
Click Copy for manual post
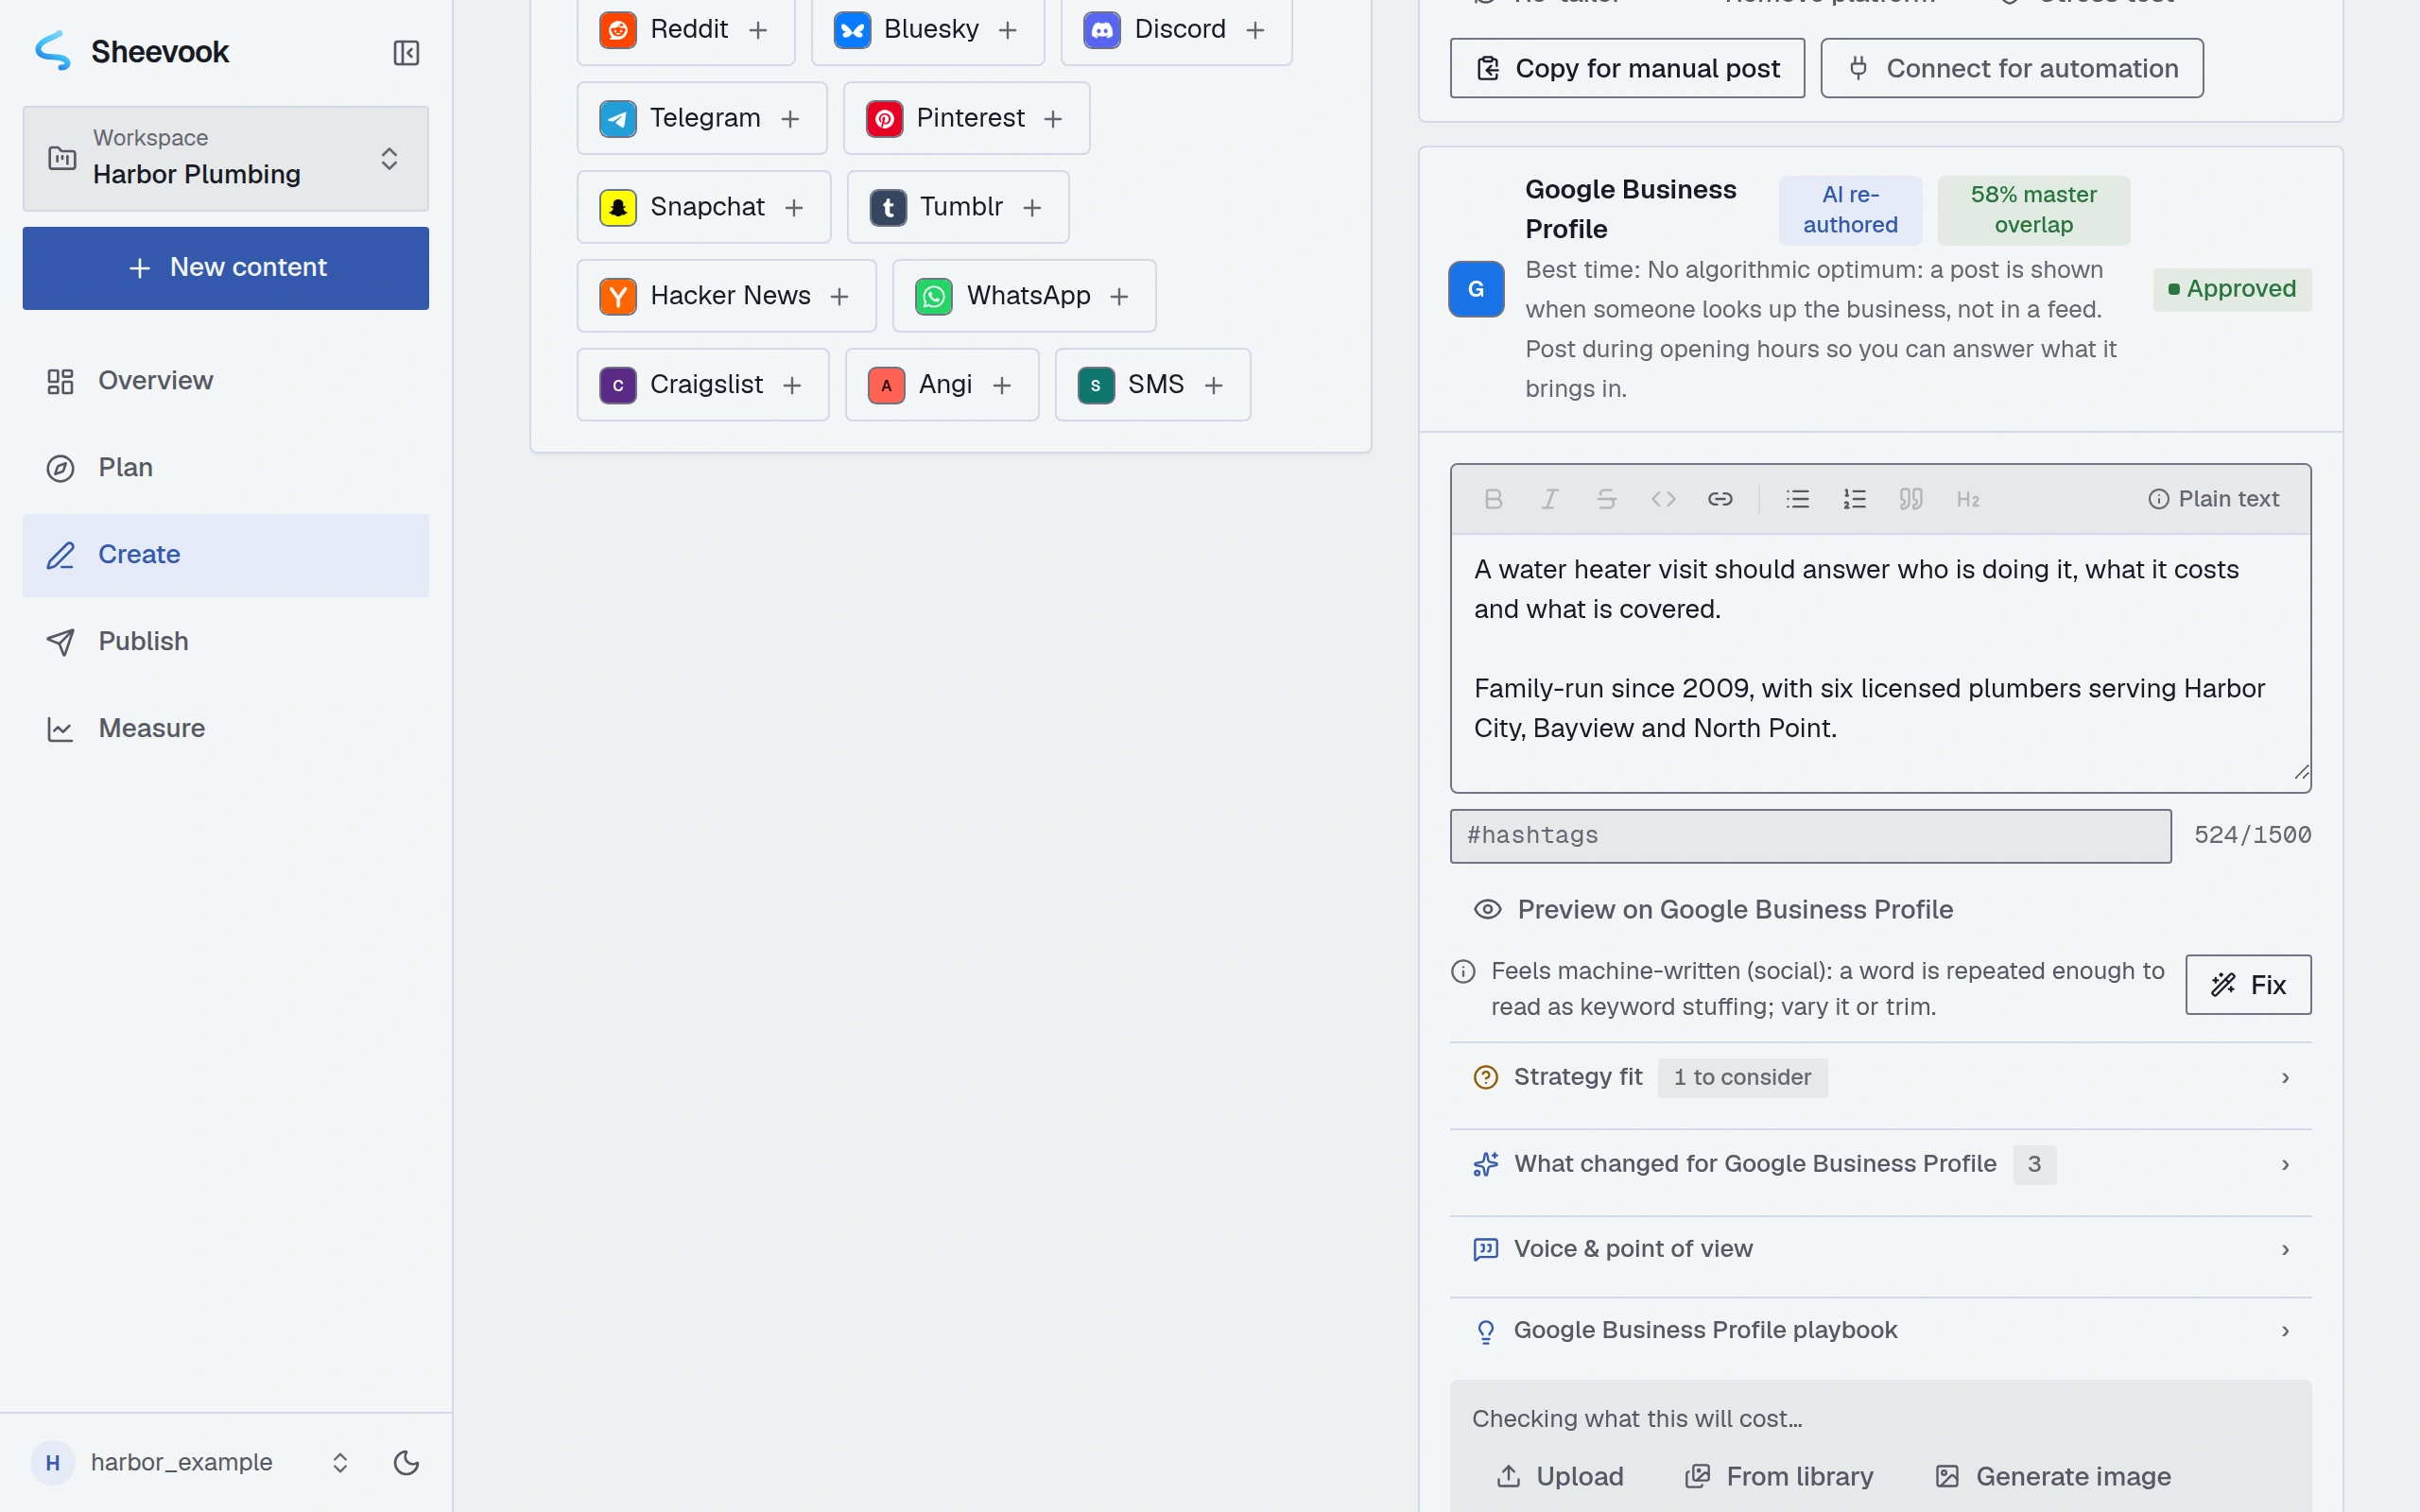pos(1627,68)
